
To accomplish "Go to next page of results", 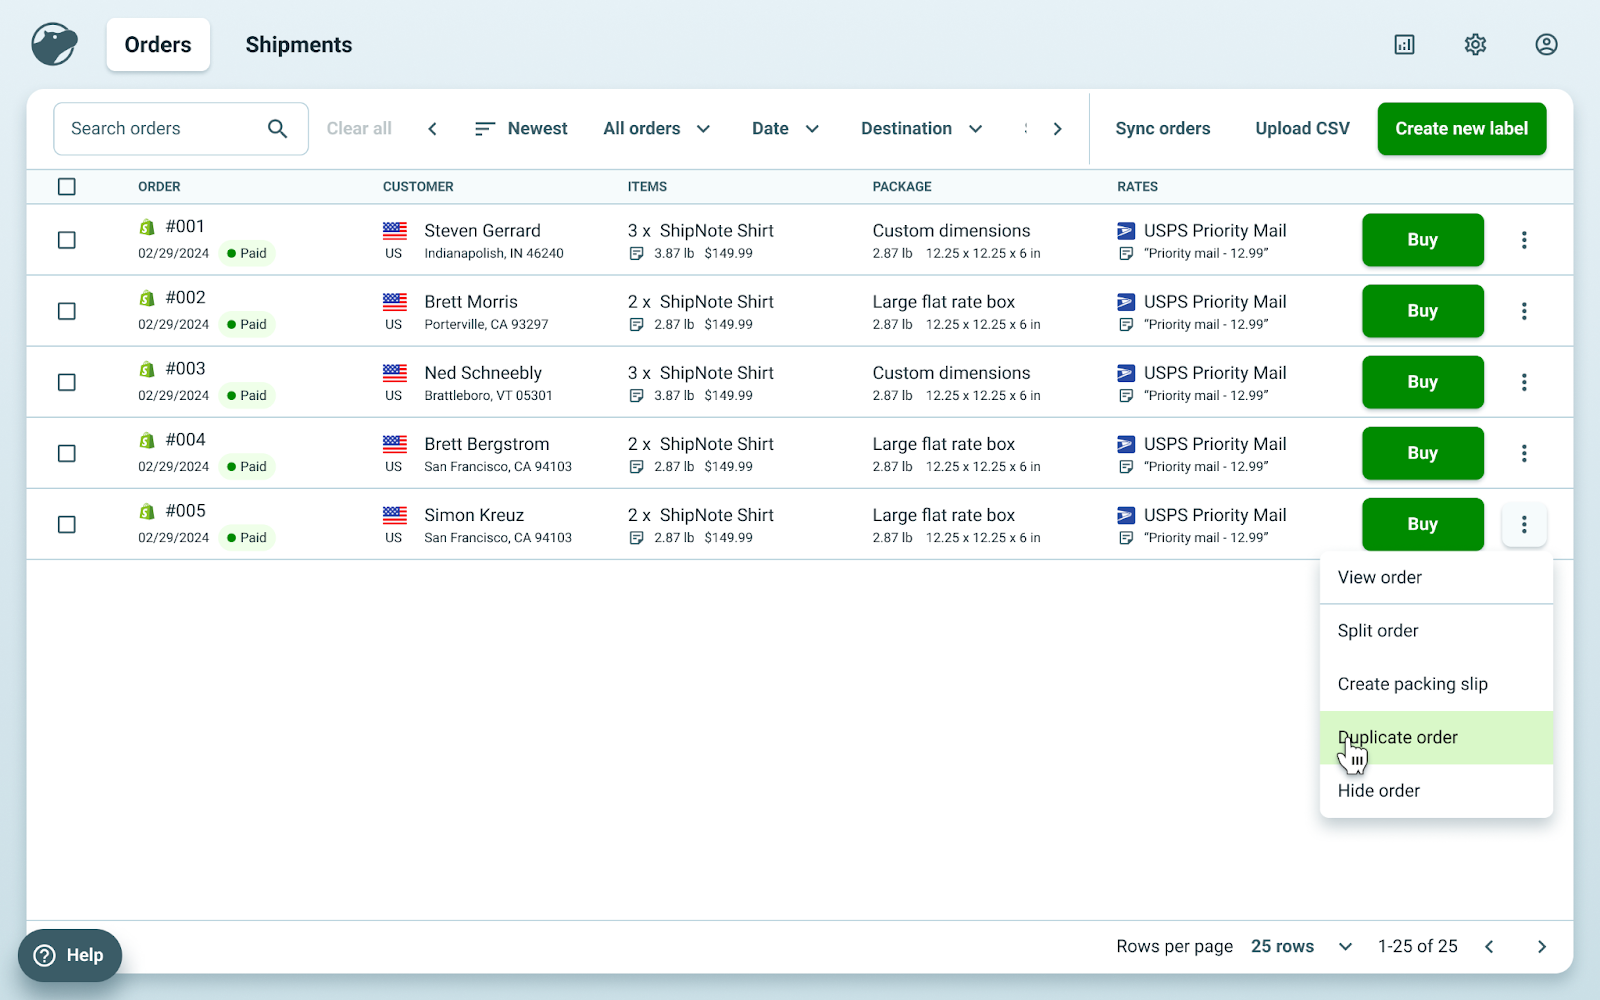I will coord(1542,947).
